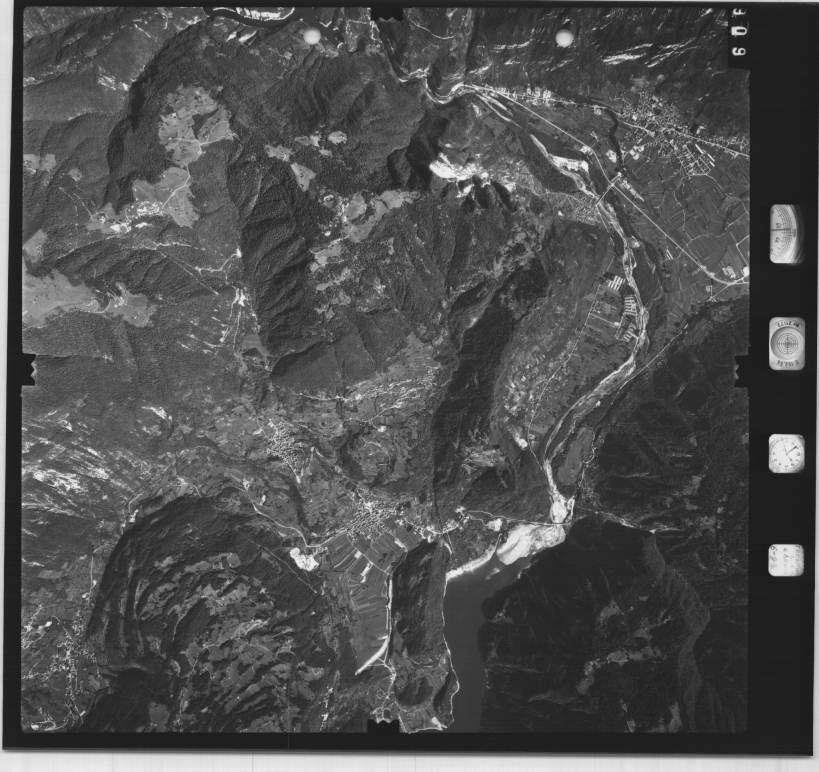Click the narrow white strip field west of the lake
This screenshot has height=772, width=819.
(370, 657)
